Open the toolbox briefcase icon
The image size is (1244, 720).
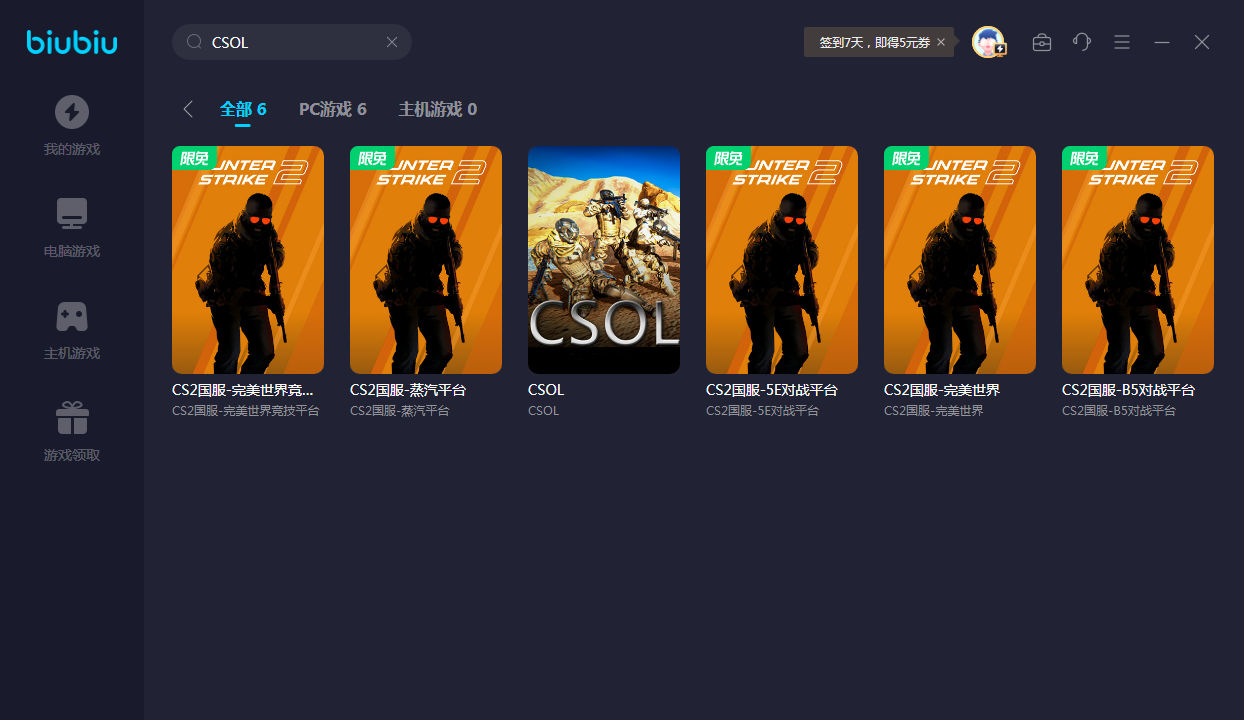click(1042, 42)
